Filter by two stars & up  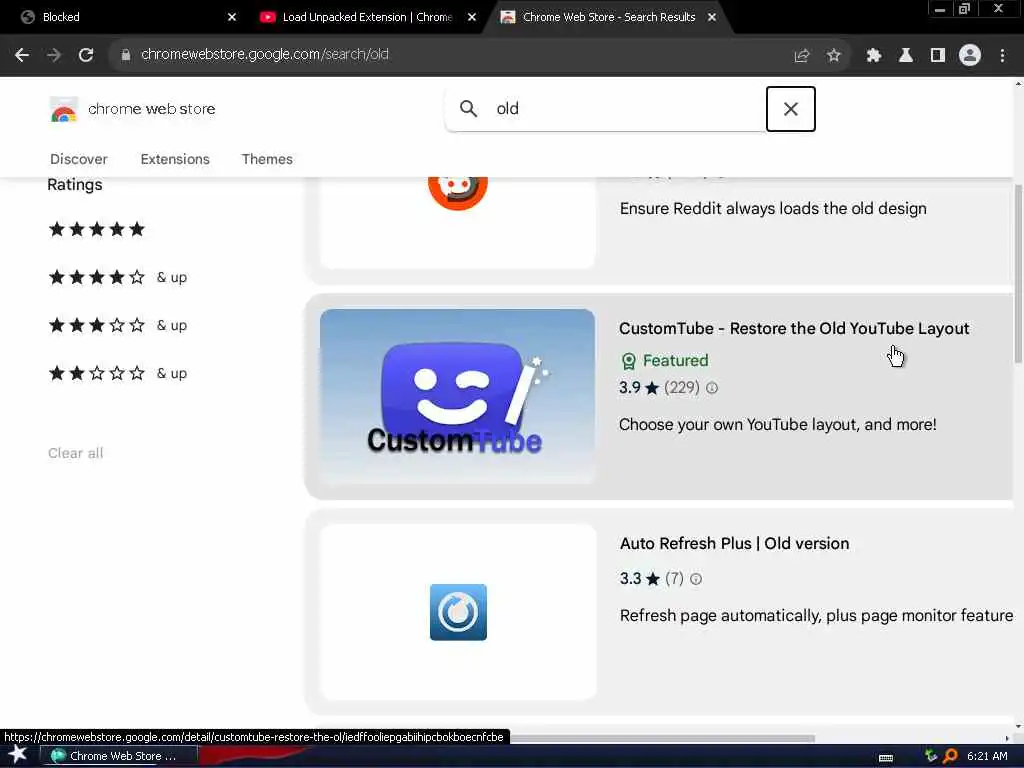118,374
